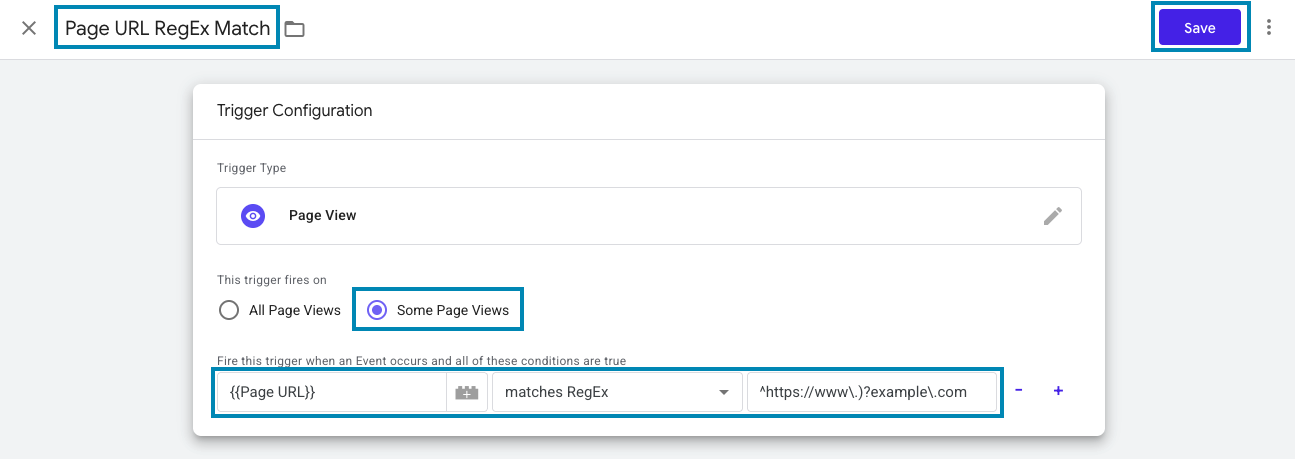The image size is (1295, 459).
Task: Select the Some Page Views radio button
Action: 377,310
